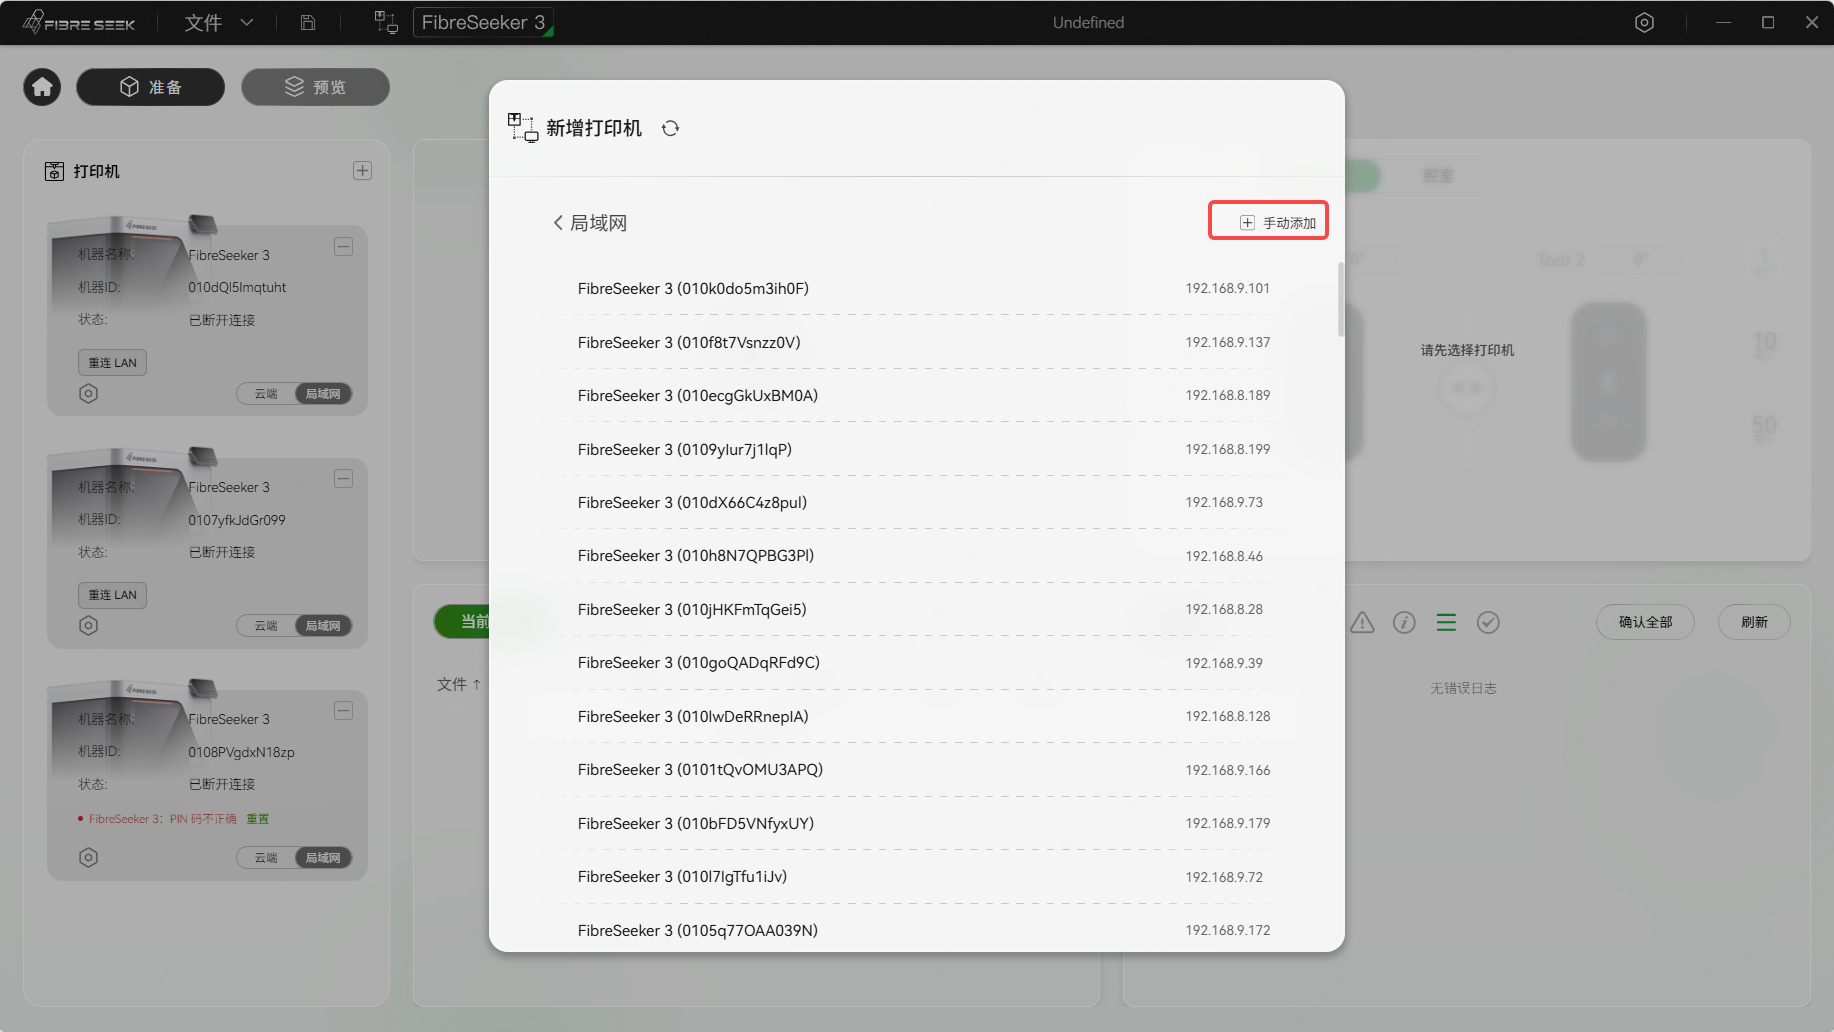This screenshot has height=1032, width=1834.
Task: Refresh the add-printer device list icon
Action: [x=670, y=128]
